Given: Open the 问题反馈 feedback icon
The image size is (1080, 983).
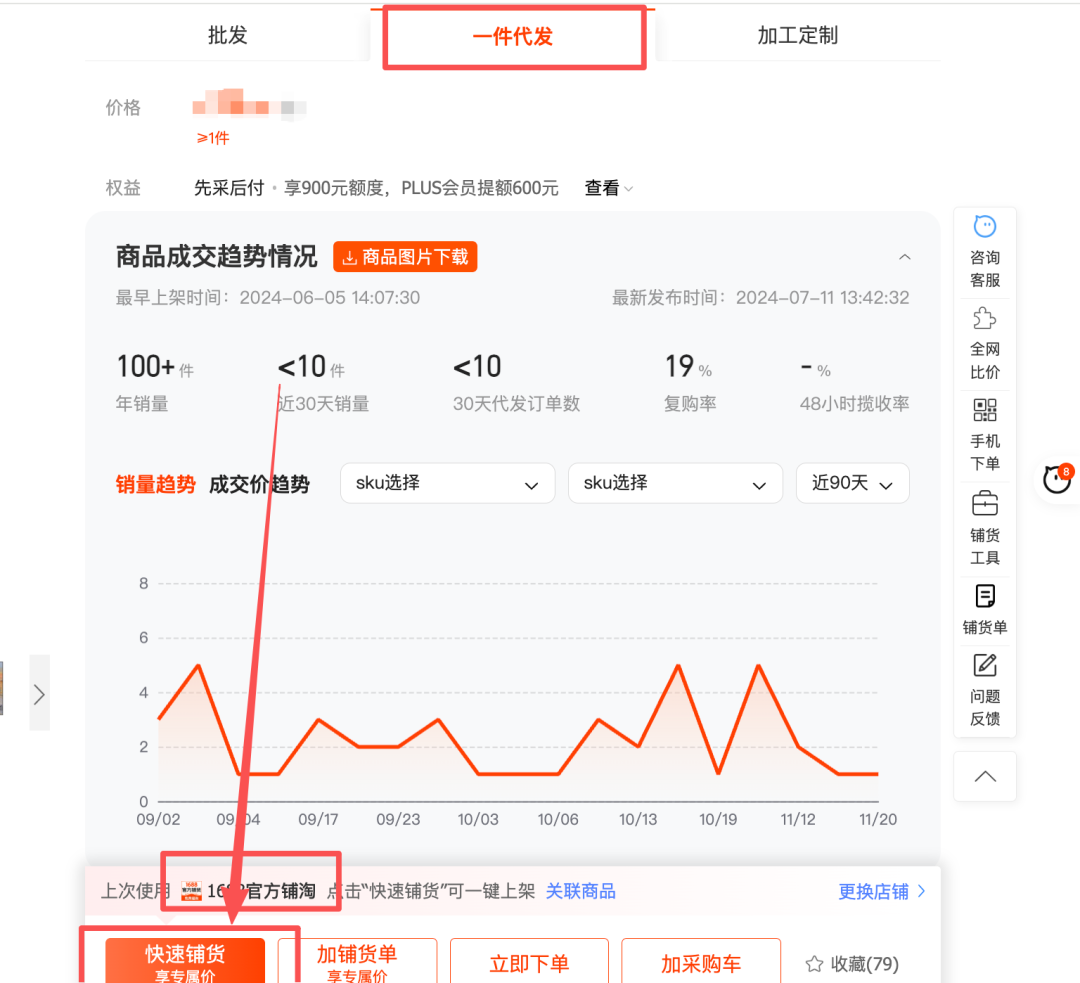Looking at the screenshot, I should point(984,690).
